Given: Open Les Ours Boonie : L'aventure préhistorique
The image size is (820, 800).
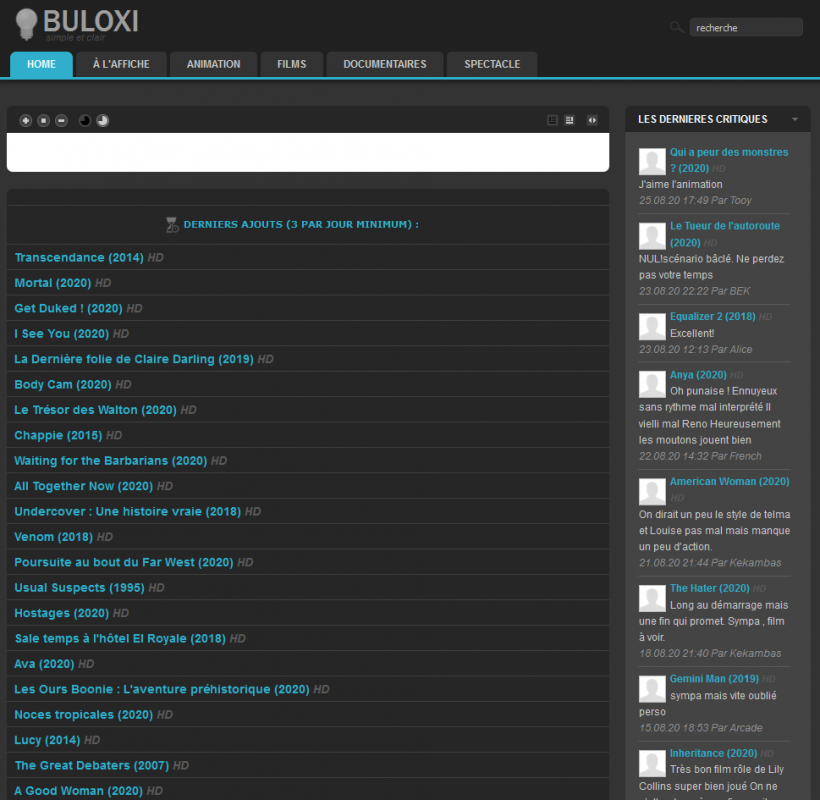Looking at the screenshot, I should [162, 690].
